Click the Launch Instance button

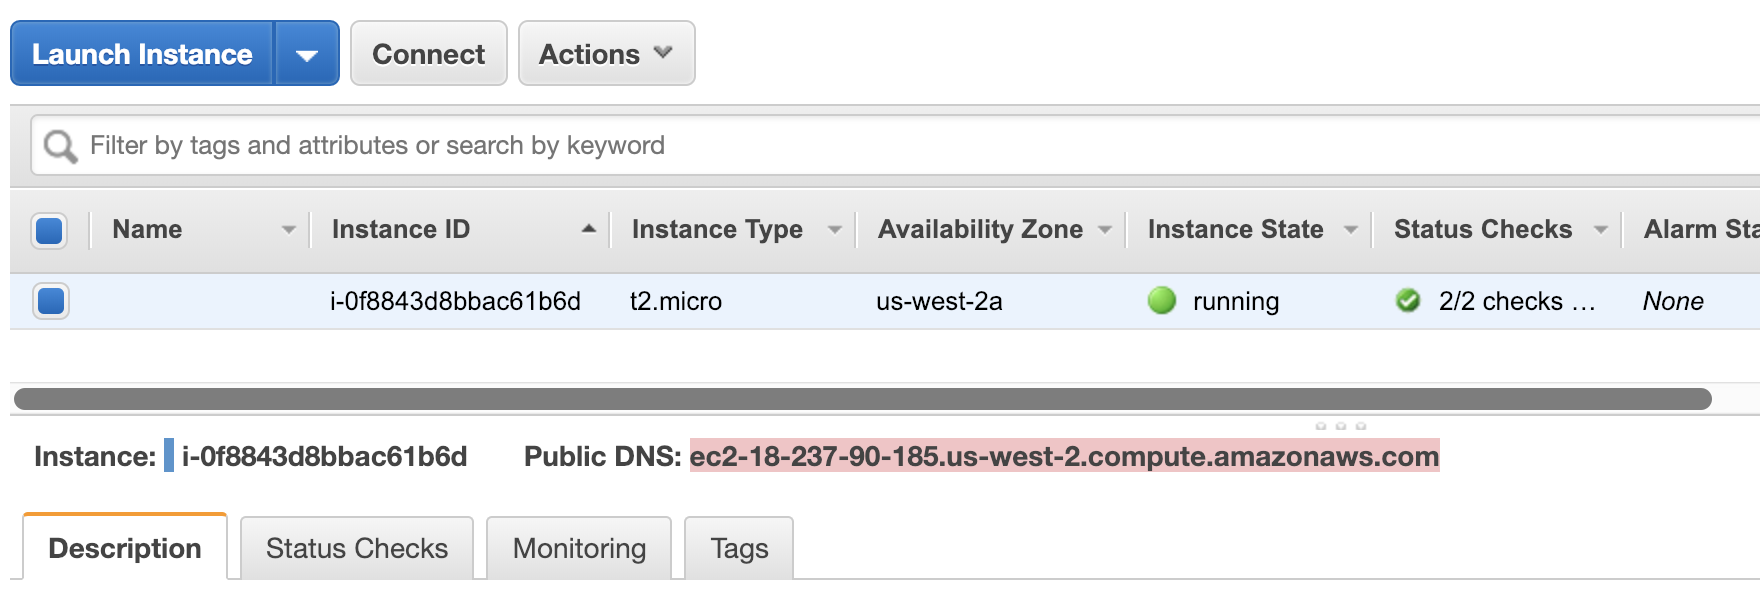[x=142, y=54]
